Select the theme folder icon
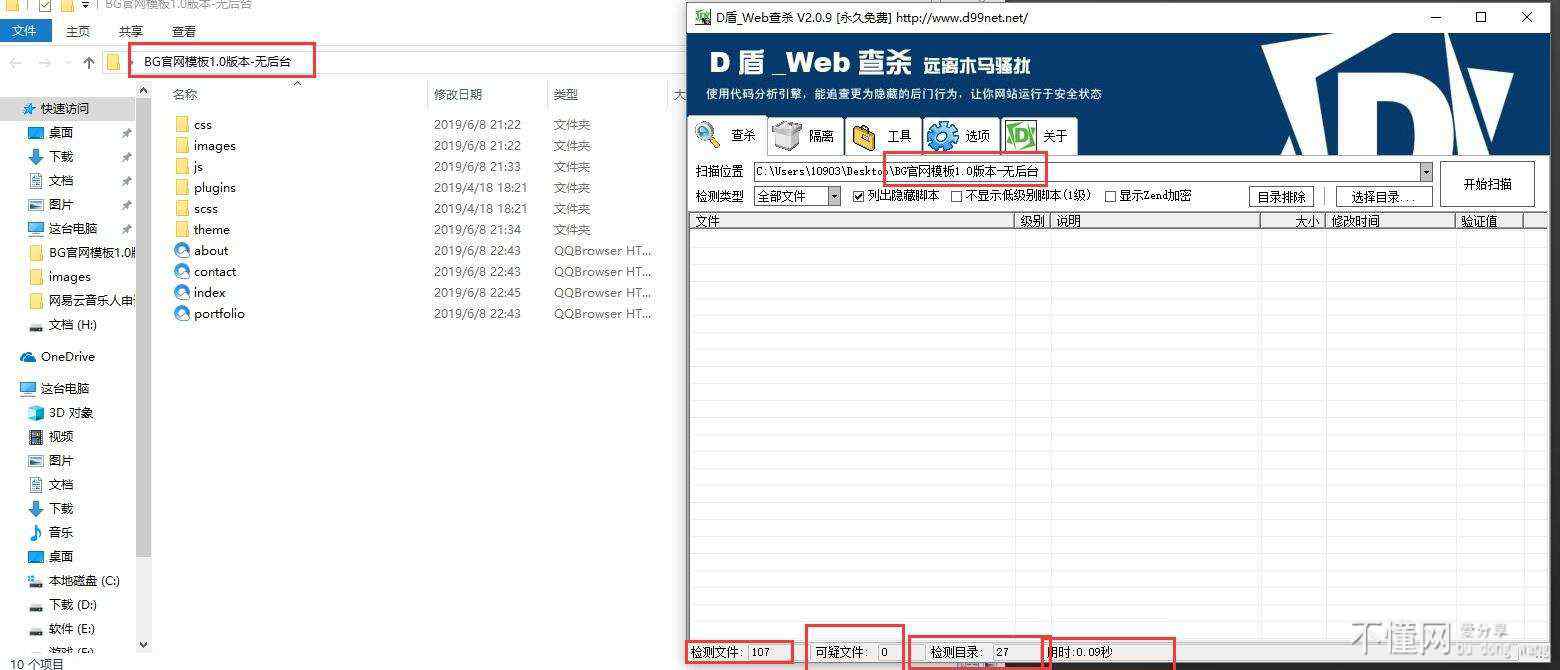 point(182,229)
